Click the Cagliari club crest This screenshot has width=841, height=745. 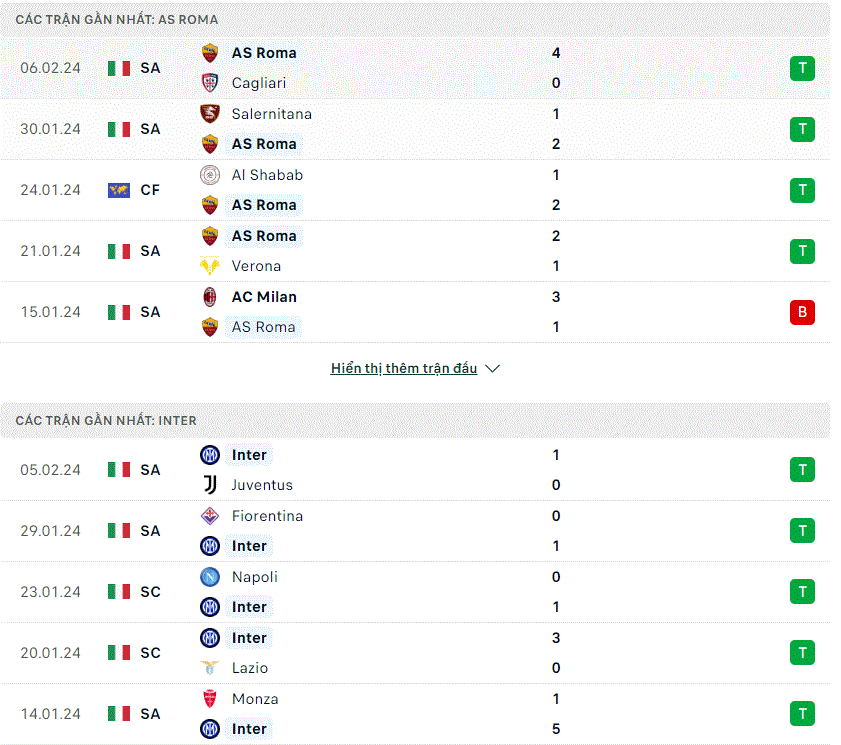(x=210, y=83)
